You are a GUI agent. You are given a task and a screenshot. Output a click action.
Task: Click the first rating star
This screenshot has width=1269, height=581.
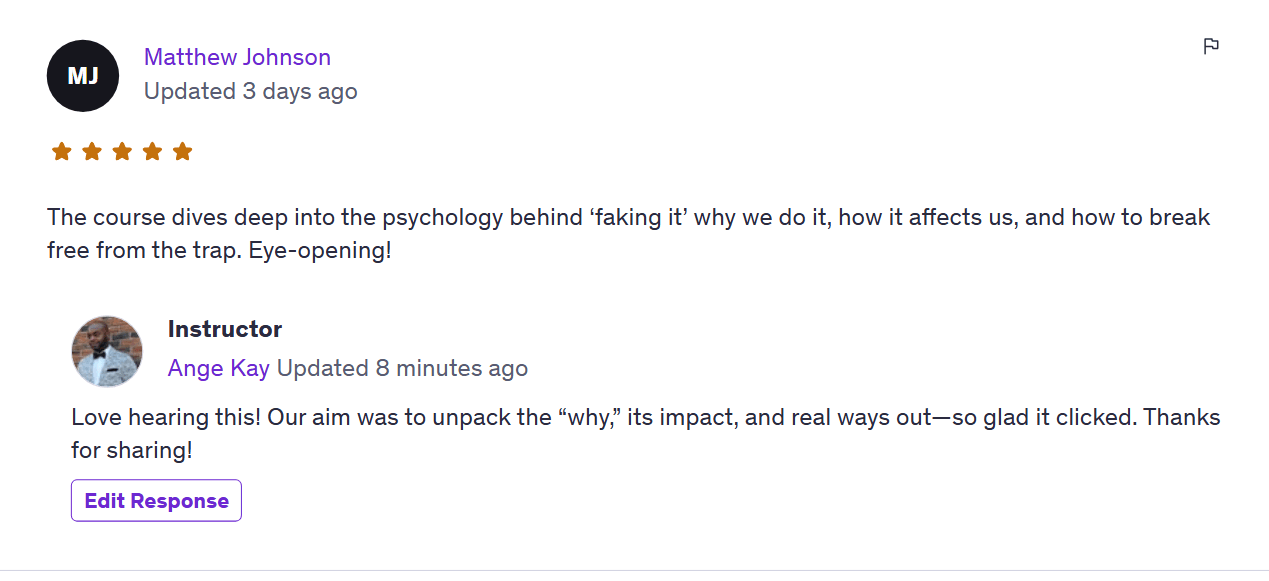tap(62, 152)
